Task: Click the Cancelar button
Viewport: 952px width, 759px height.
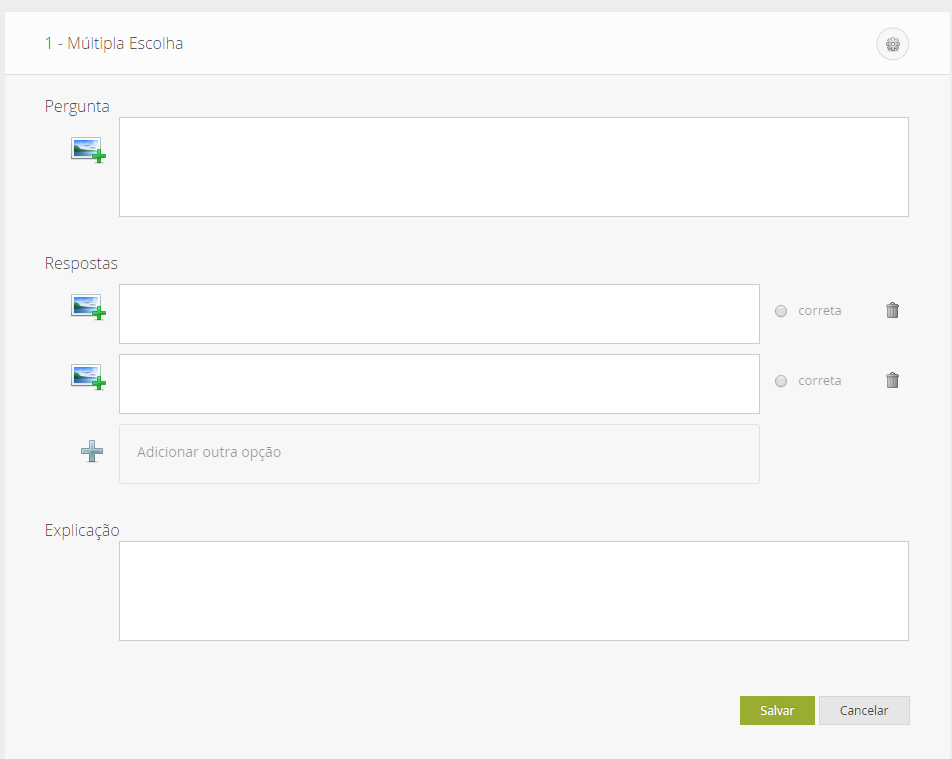Action: pos(864,710)
